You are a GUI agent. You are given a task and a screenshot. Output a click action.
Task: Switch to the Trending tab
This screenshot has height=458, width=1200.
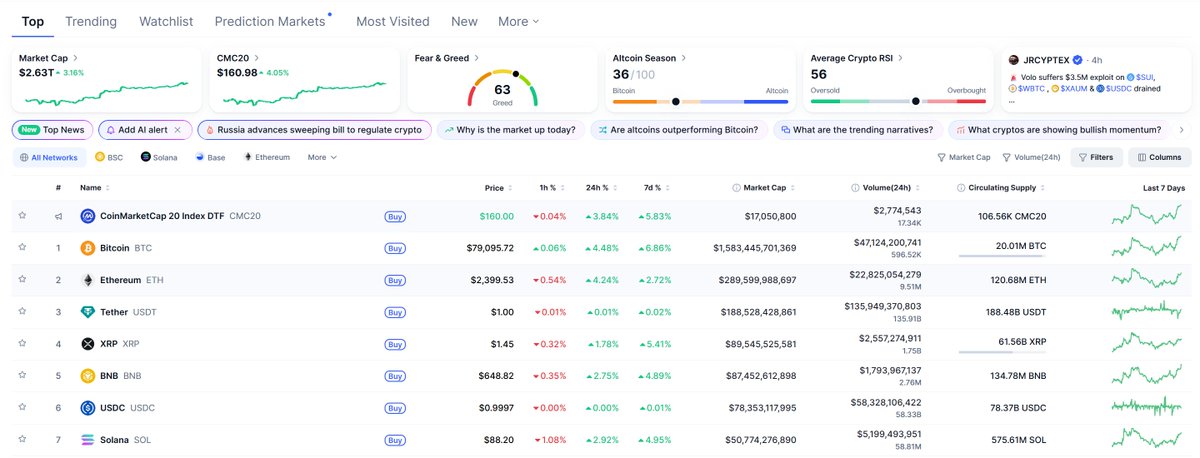91,21
